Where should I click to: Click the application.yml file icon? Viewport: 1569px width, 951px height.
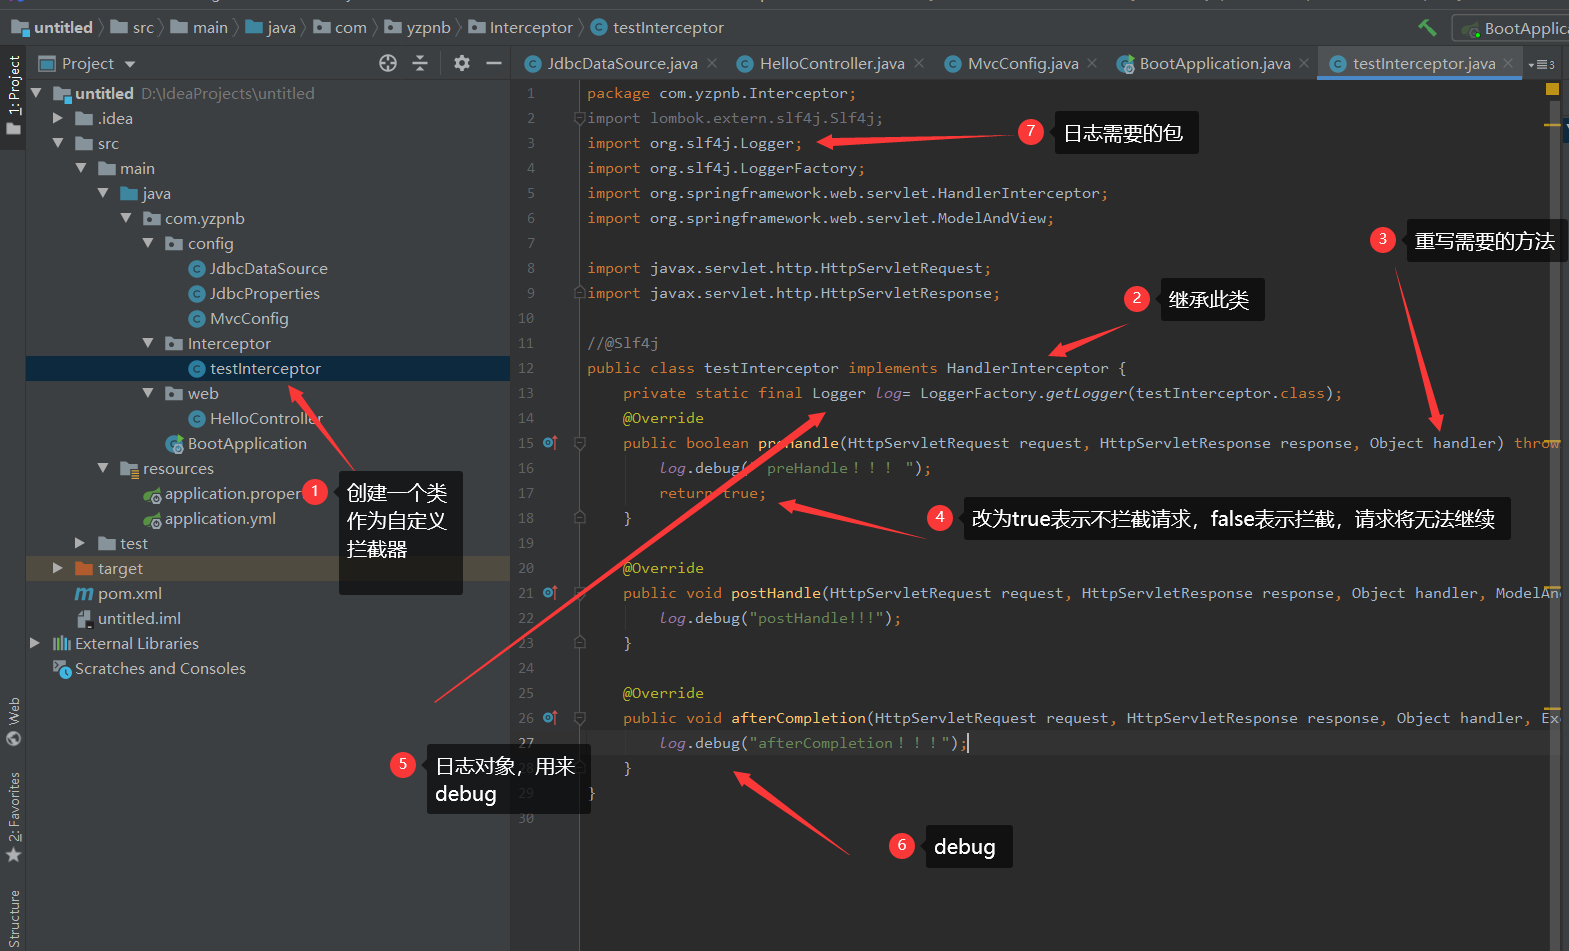152,519
